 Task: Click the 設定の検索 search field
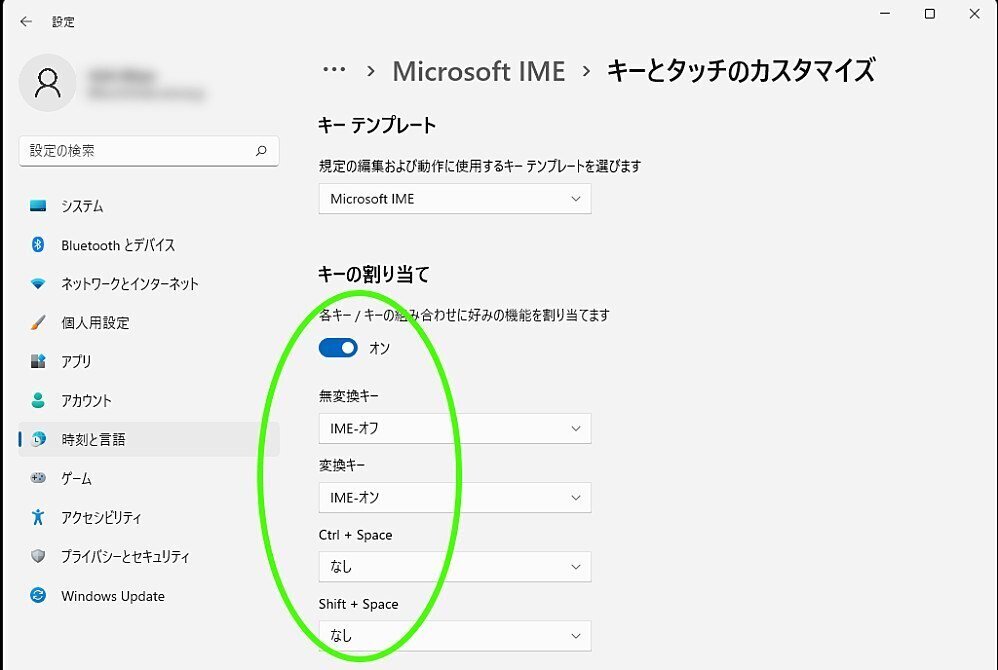point(149,151)
